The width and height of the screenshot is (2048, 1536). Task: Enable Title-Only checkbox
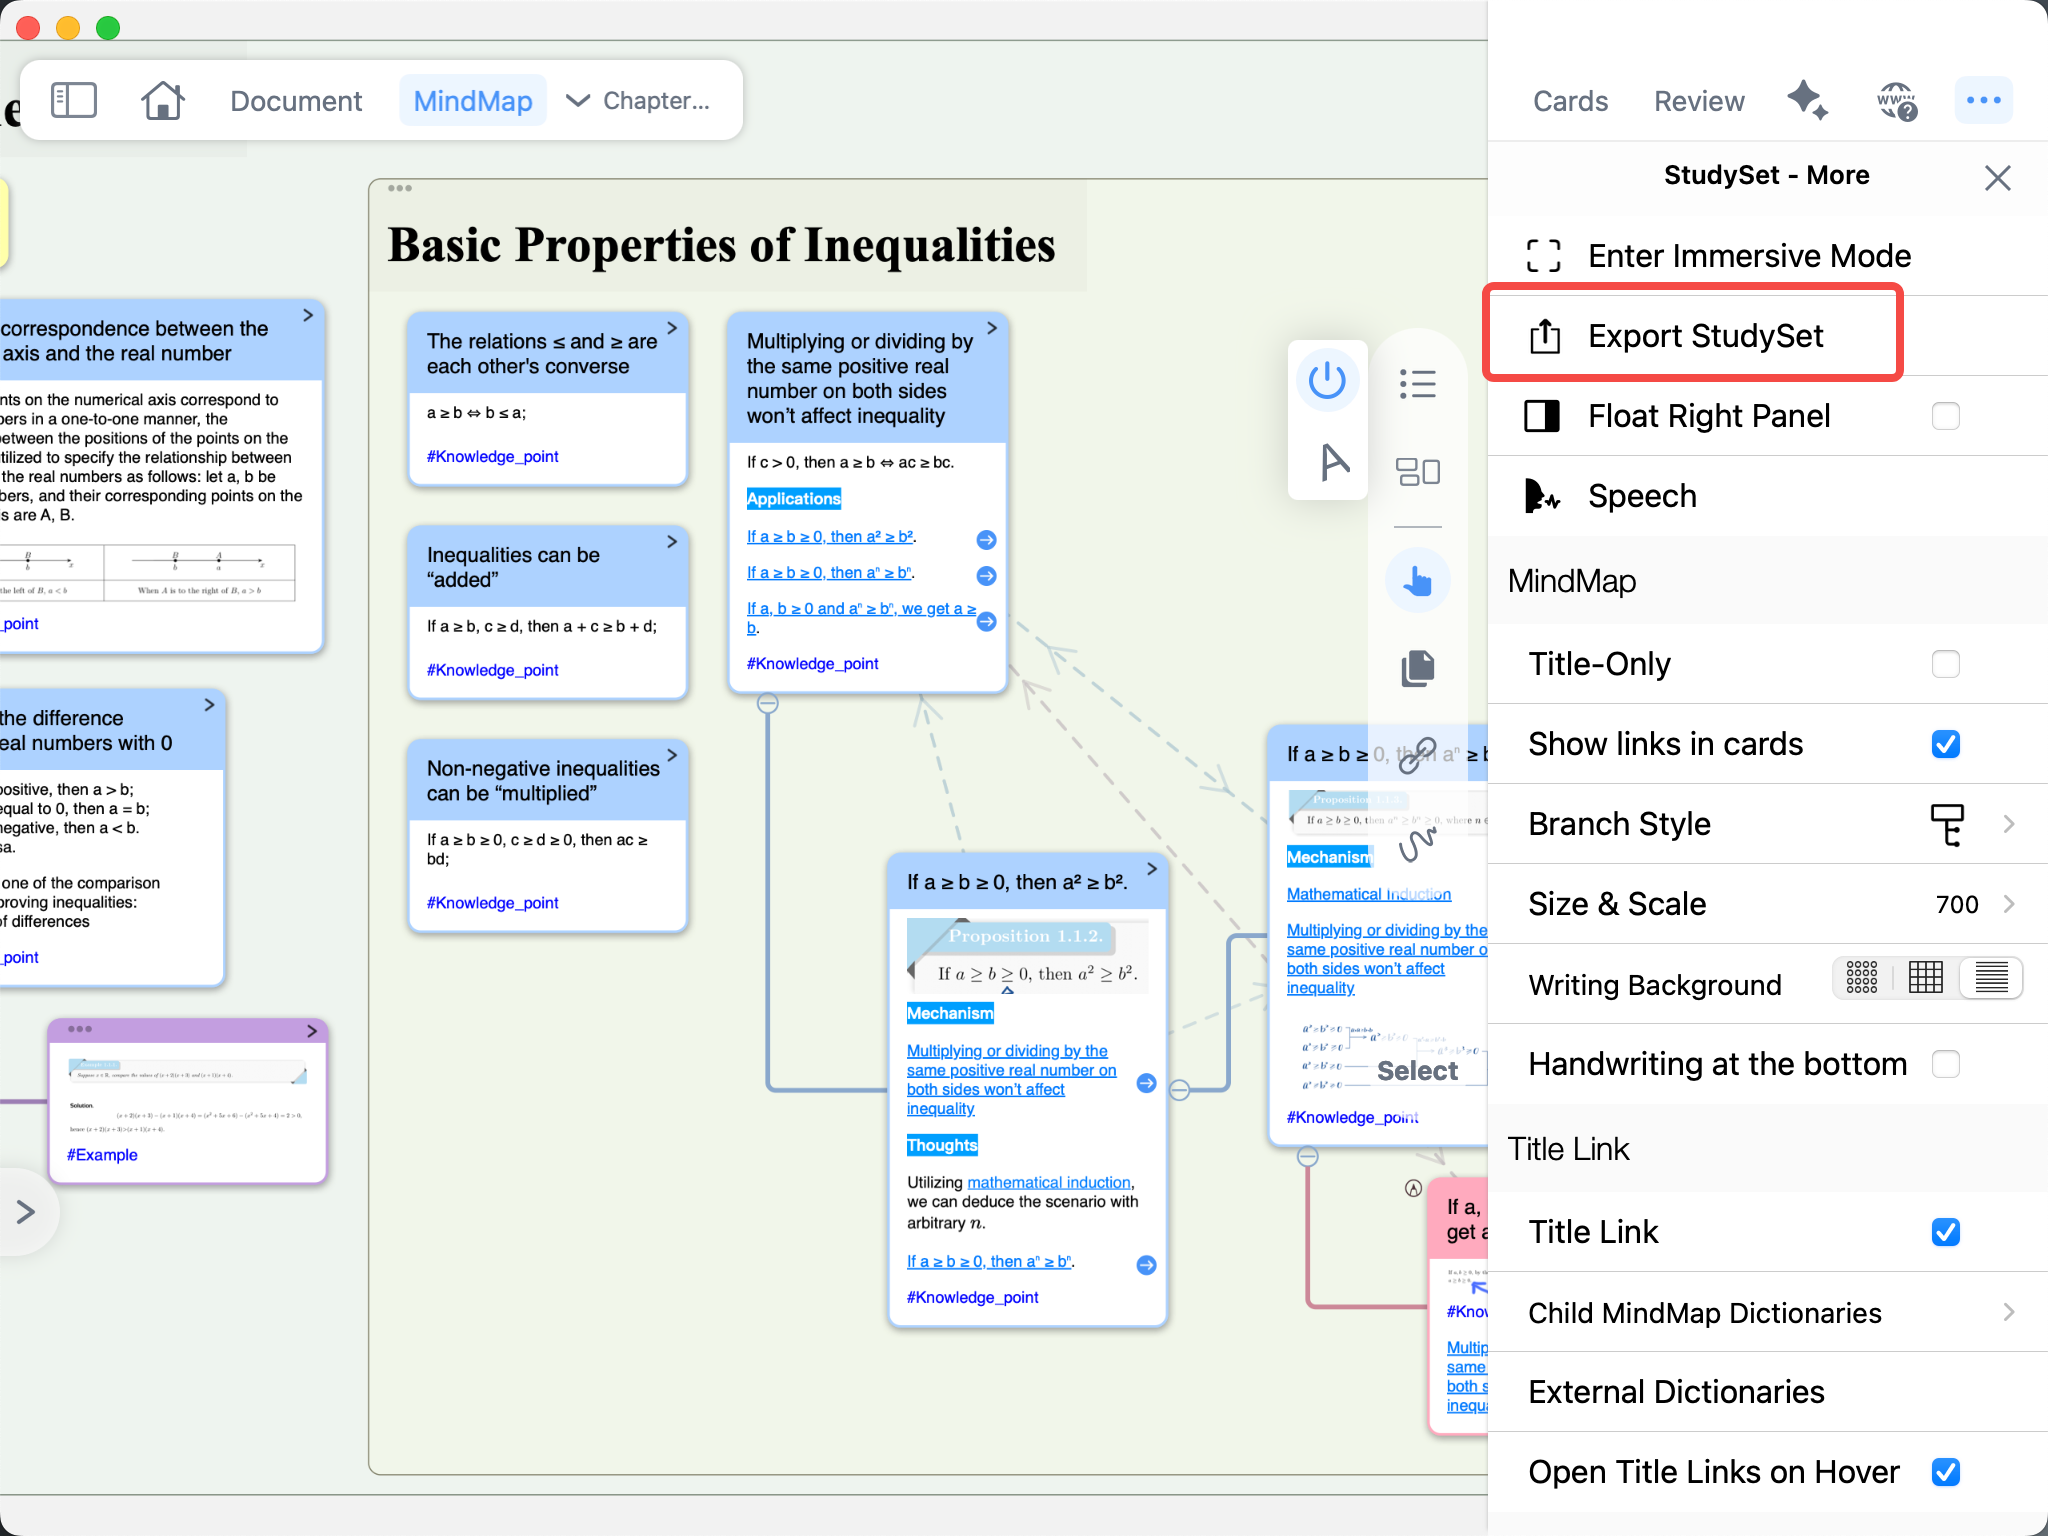pyautogui.click(x=1945, y=664)
